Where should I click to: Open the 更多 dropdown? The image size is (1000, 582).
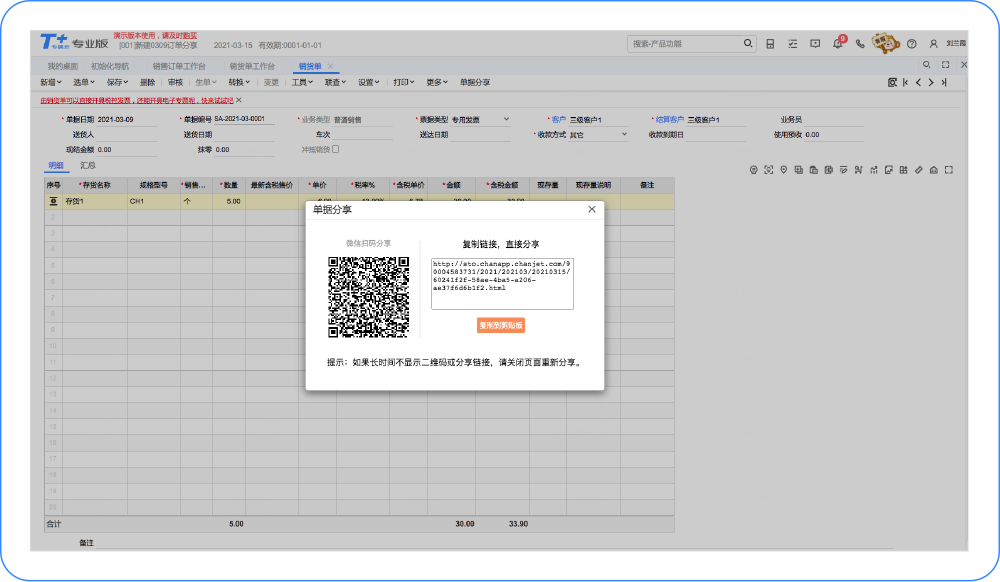pyautogui.click(x=437, y=83)
